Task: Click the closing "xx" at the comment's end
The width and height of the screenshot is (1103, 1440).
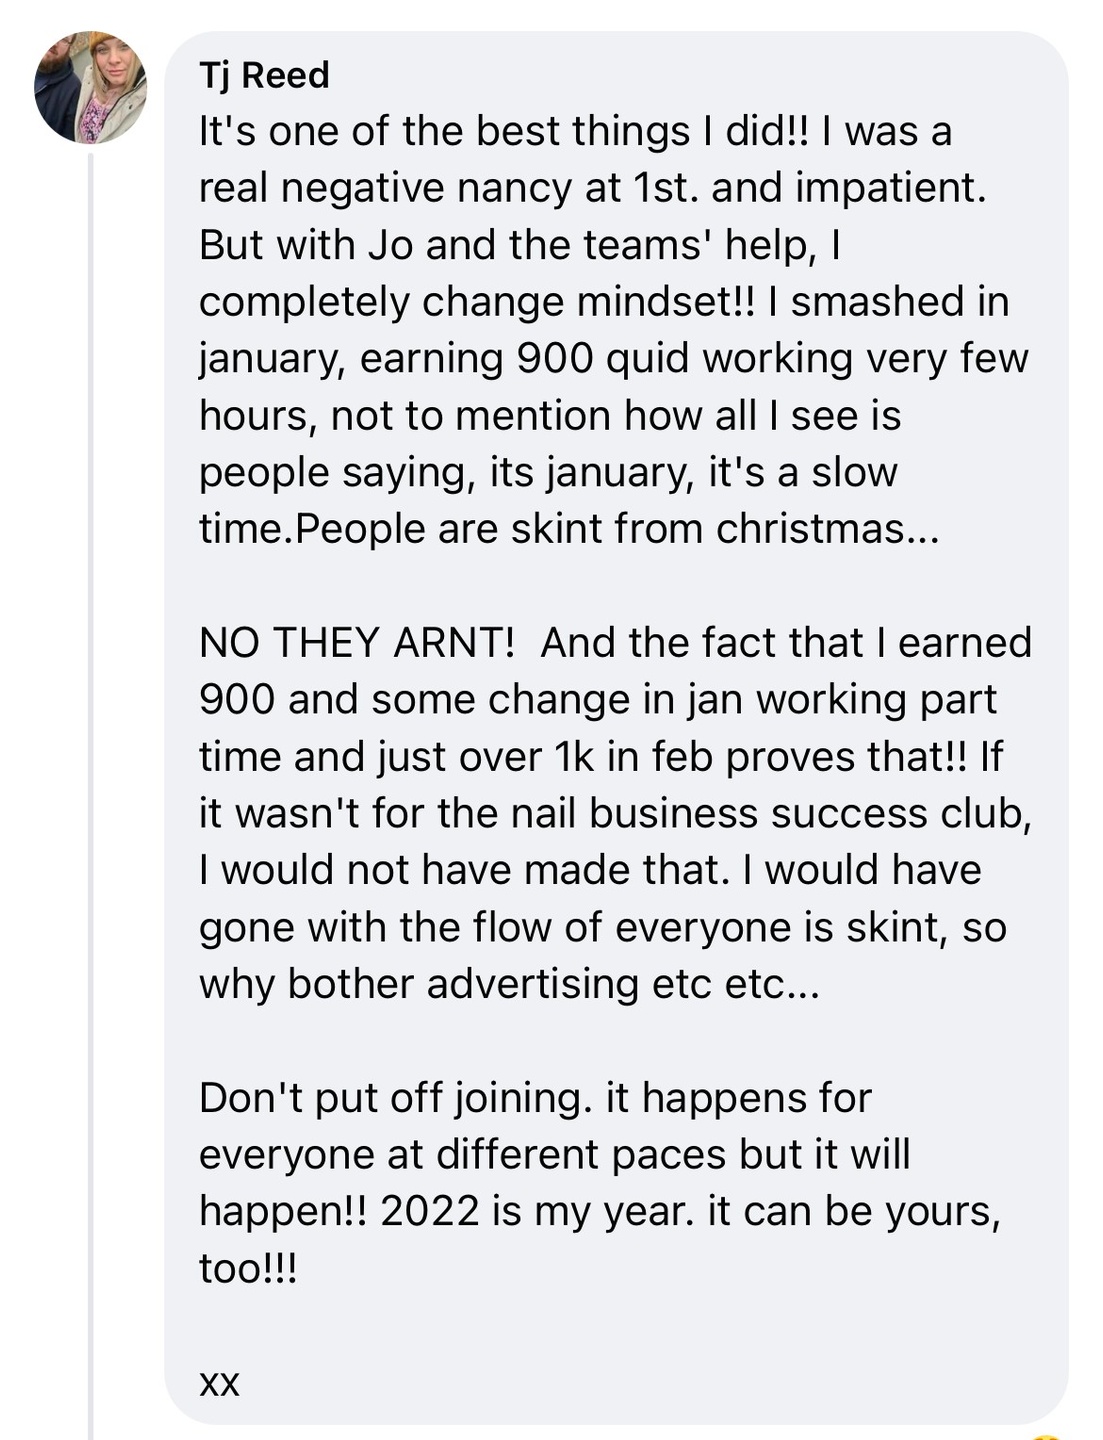Action: click(x=219, y=1385)
